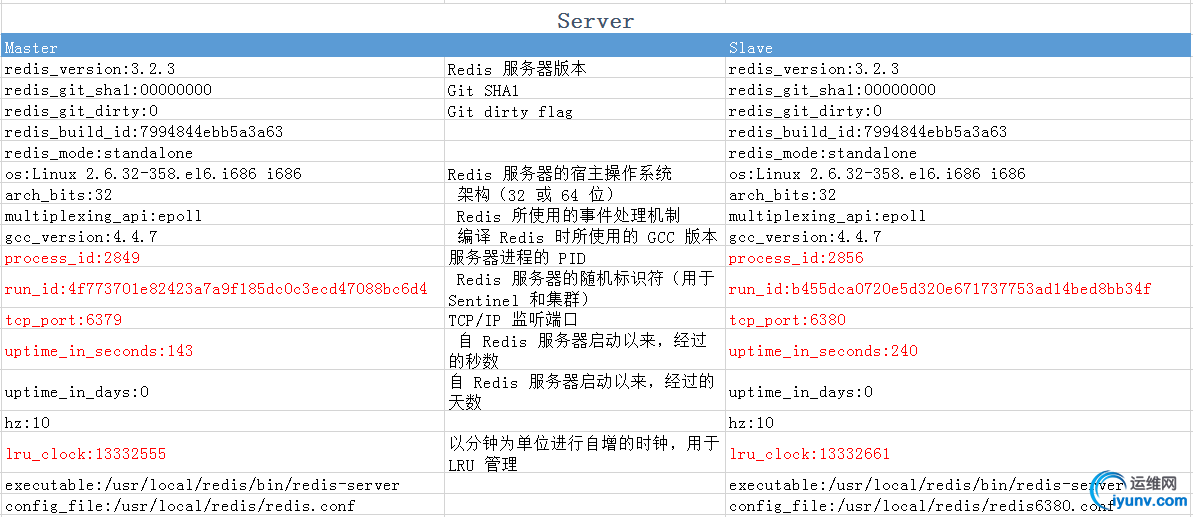Click the '经过的天数' description cell
The height and width of the screenshot is (517, 1193).
click(x=584, y=392)
